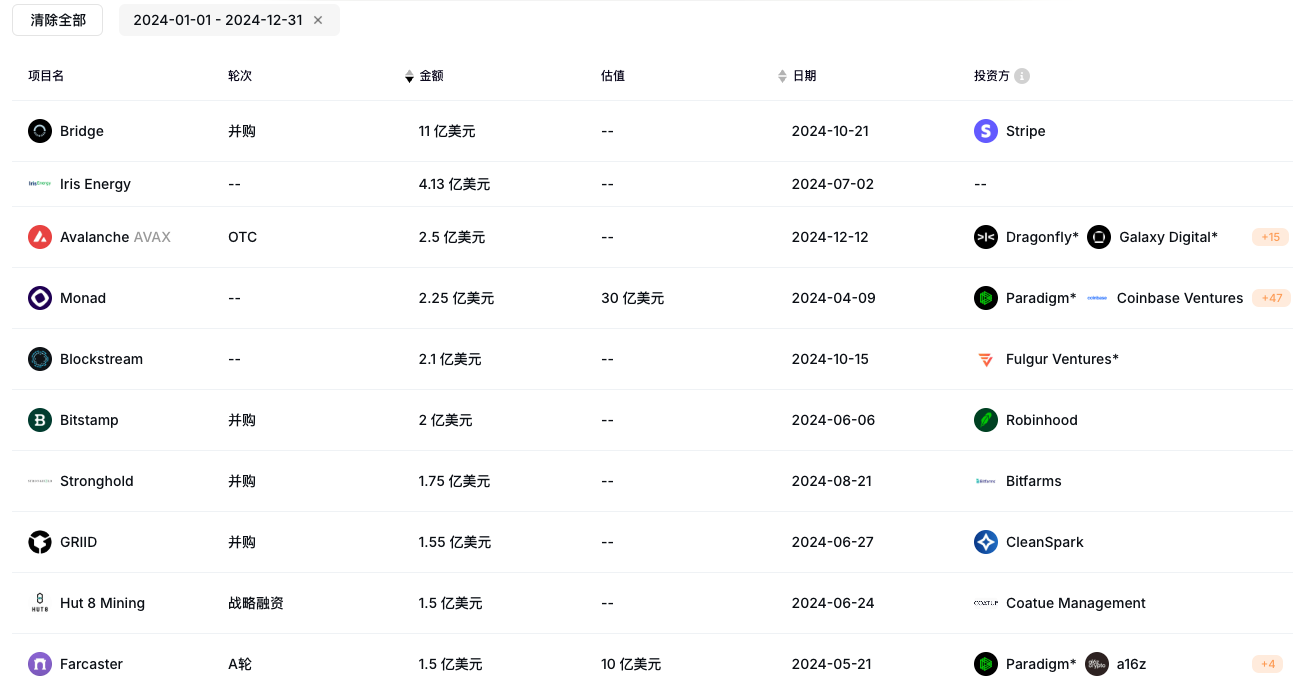Viewport: 1293px width, 687px height.
Task: Click the Robinhood investor name
Action: 1042,420
